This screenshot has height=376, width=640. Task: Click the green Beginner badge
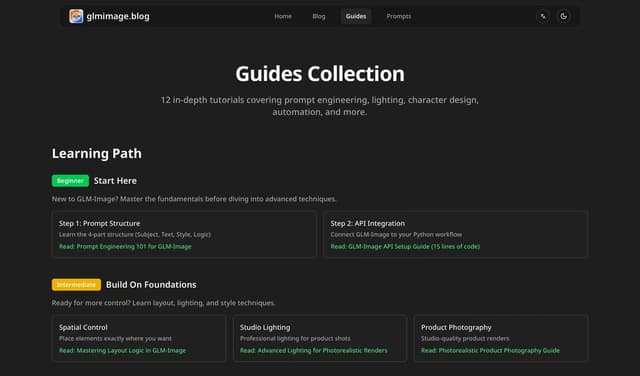coord(70,181)
